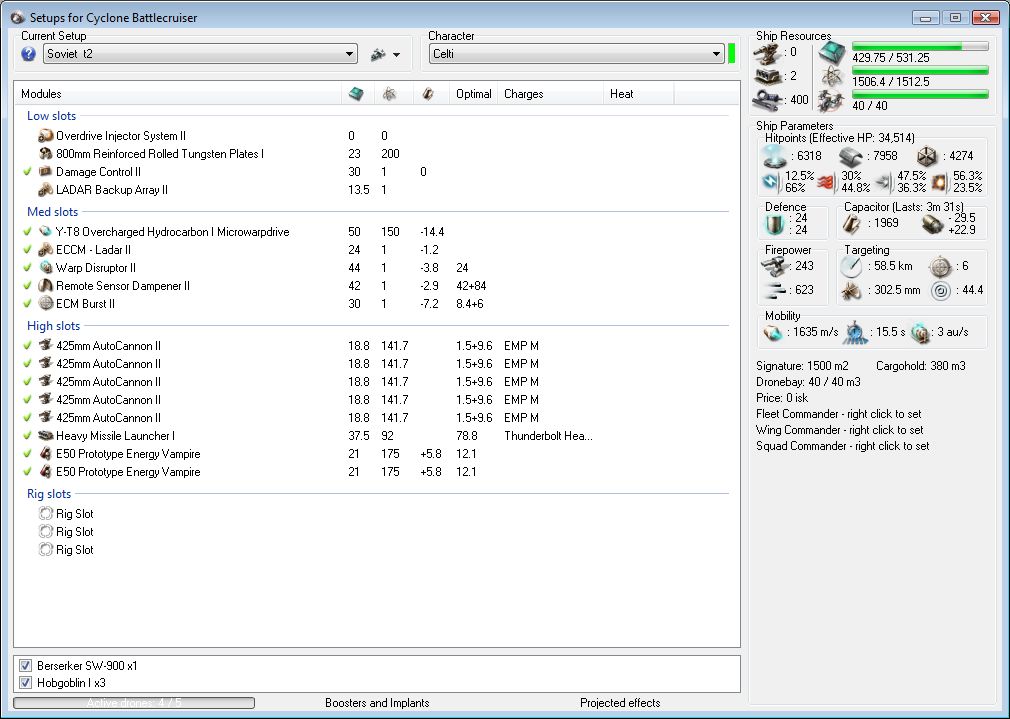Open the Projected effects tab
Viewport: 1010px width, 719px height.
point(620,703)
